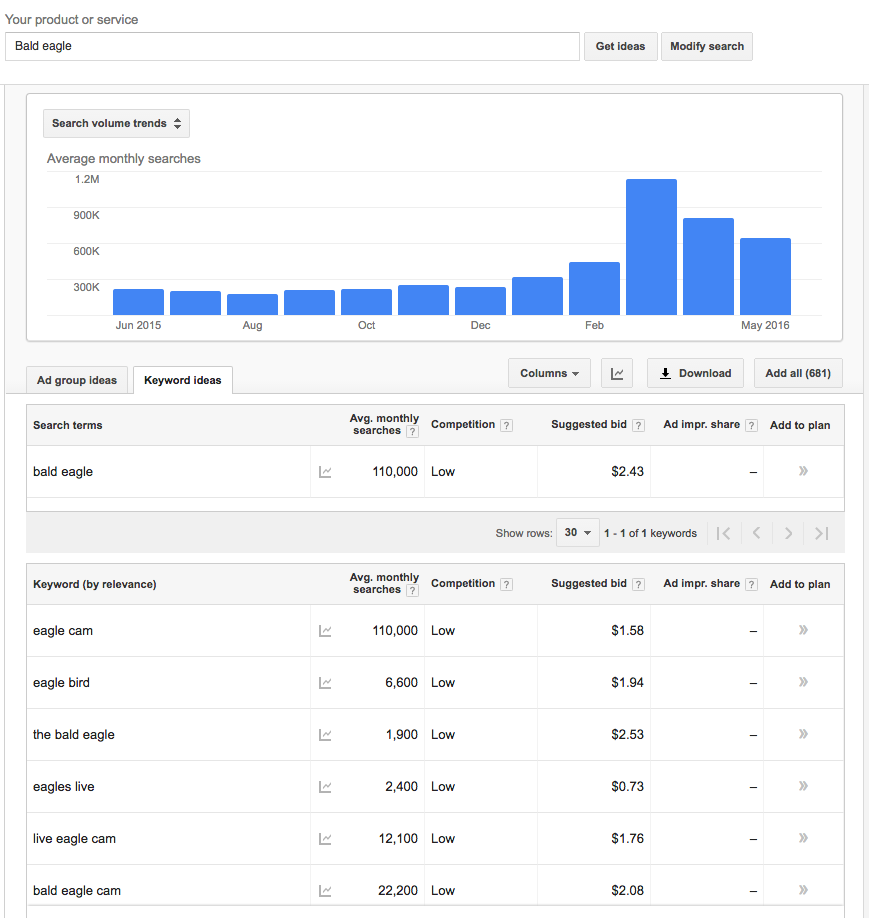The image size is (869, 918).
Task: Click the 'eagle cam' keyword text
Action: click(x=63, y=631)
